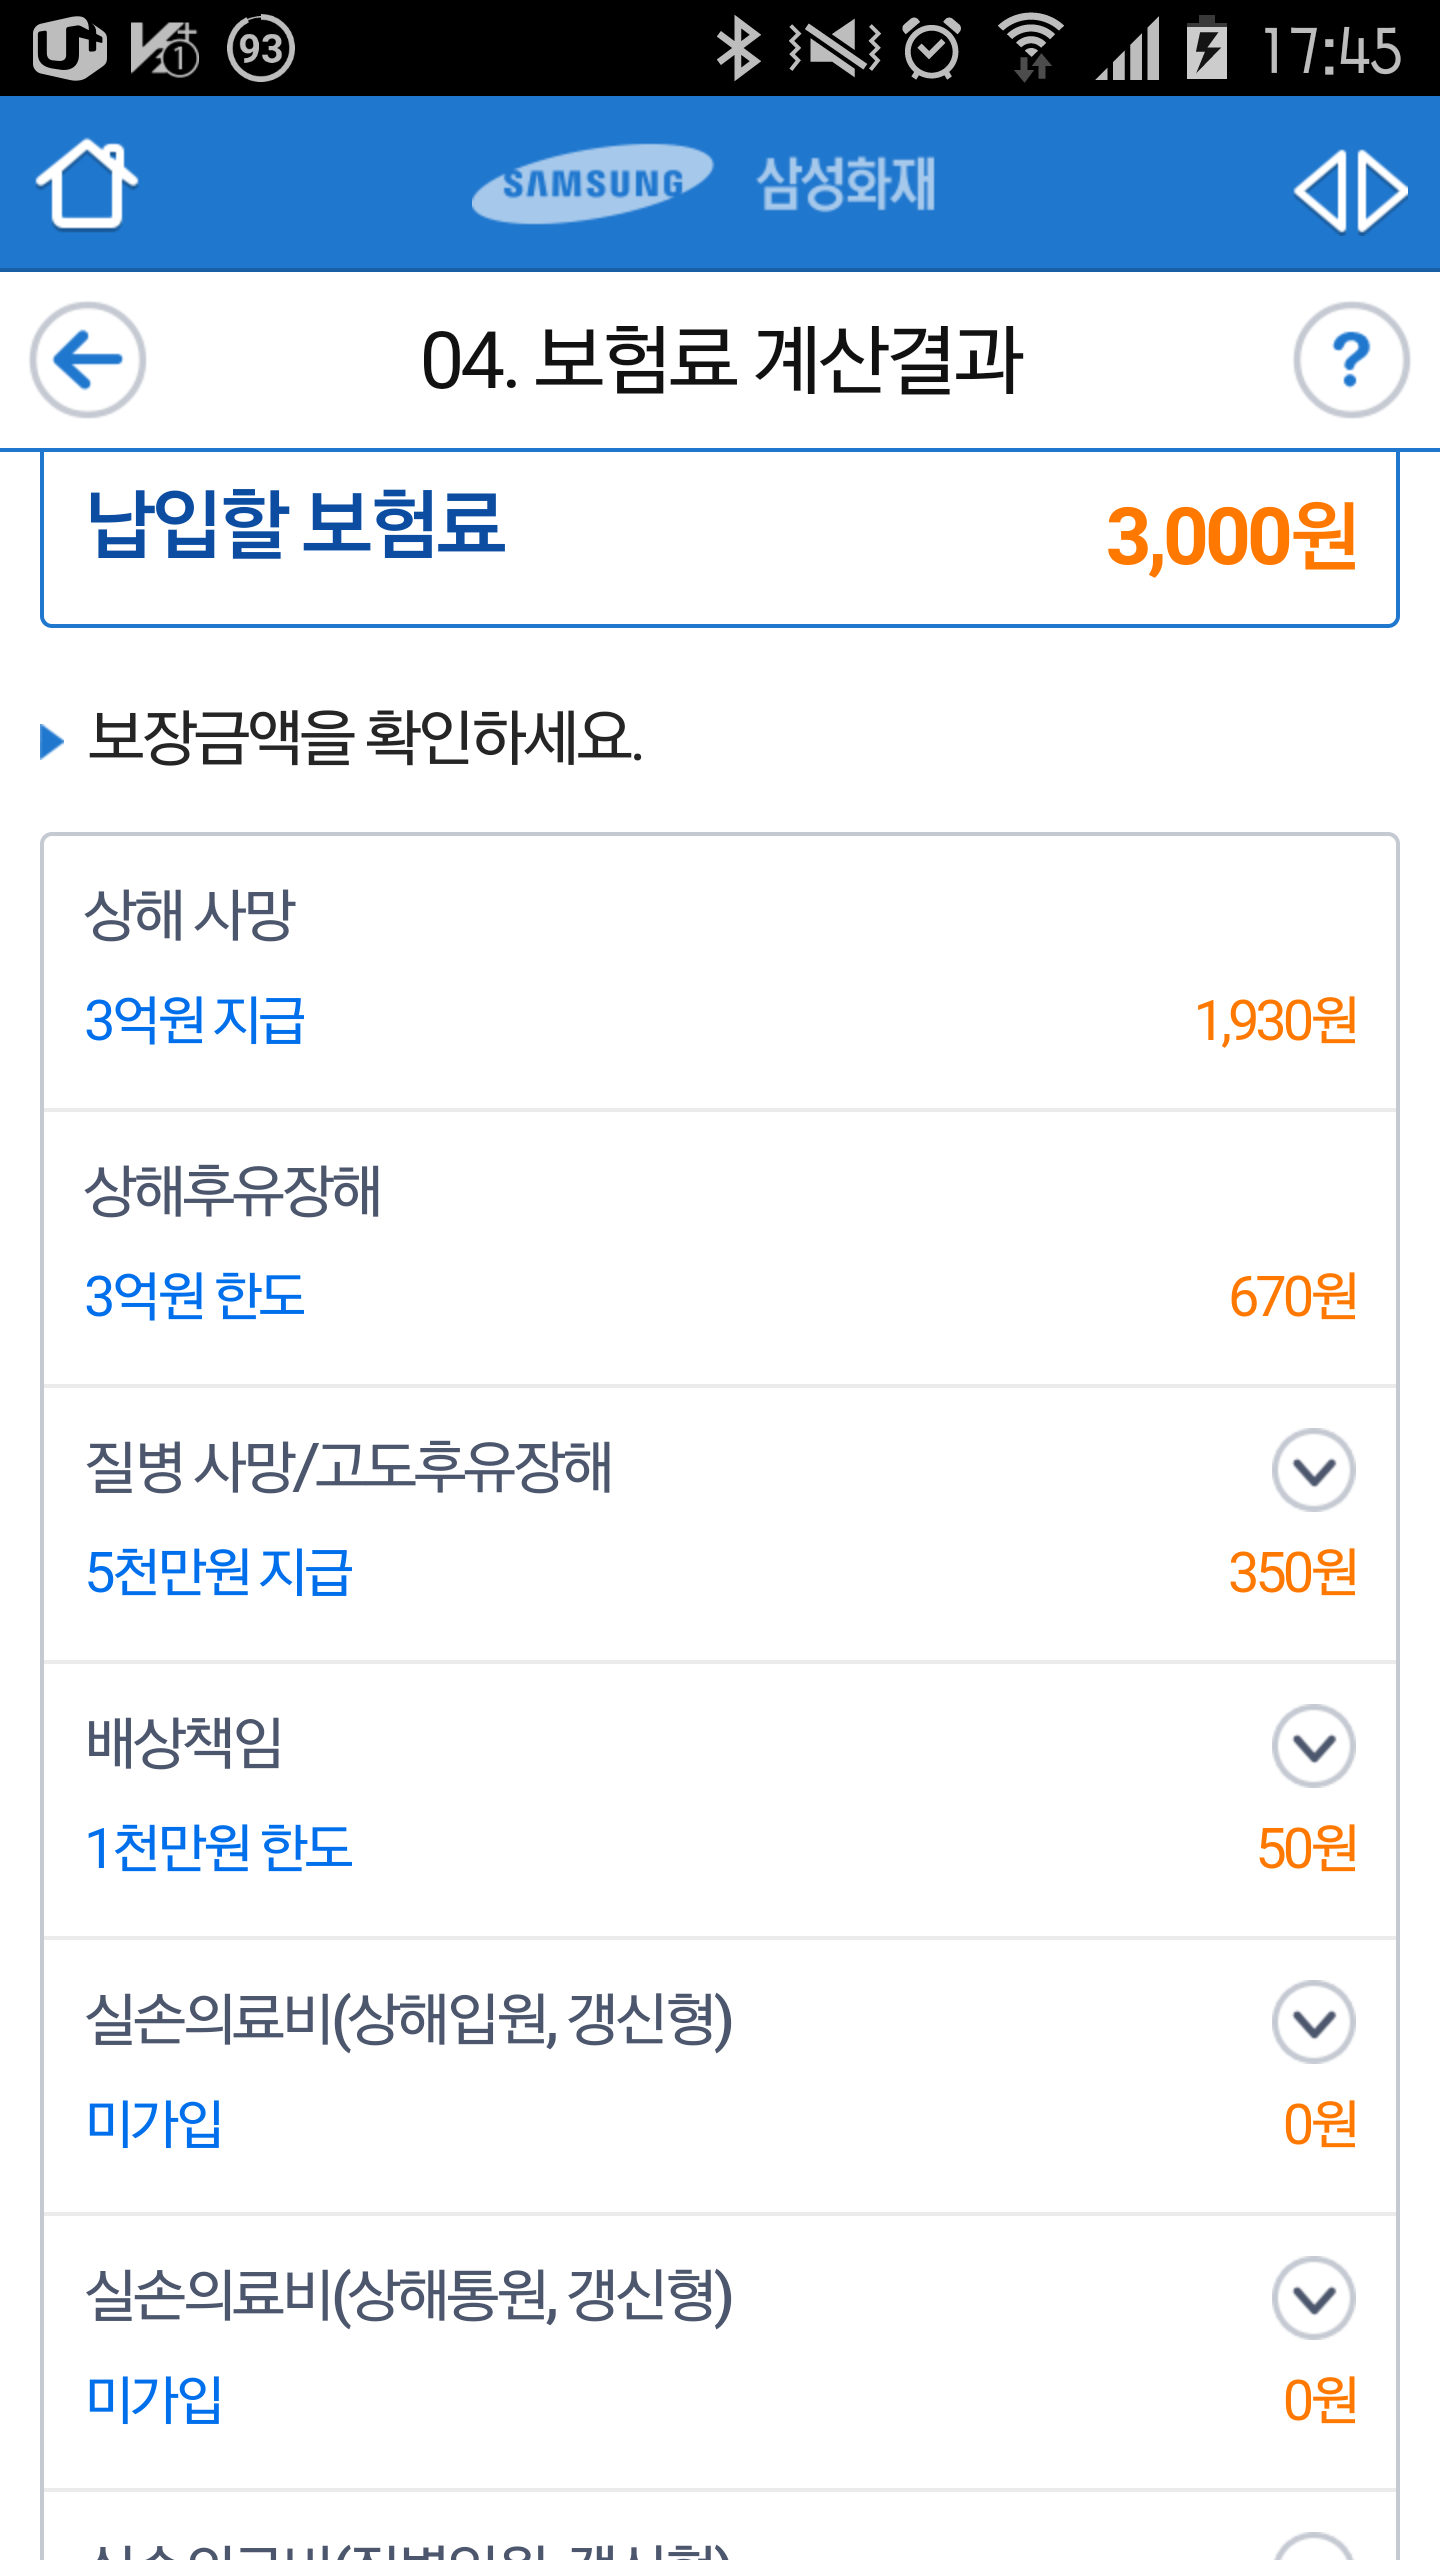1440x2560 pixels.
Task: Go back using the circular arrow button
Action: [88, 360]
